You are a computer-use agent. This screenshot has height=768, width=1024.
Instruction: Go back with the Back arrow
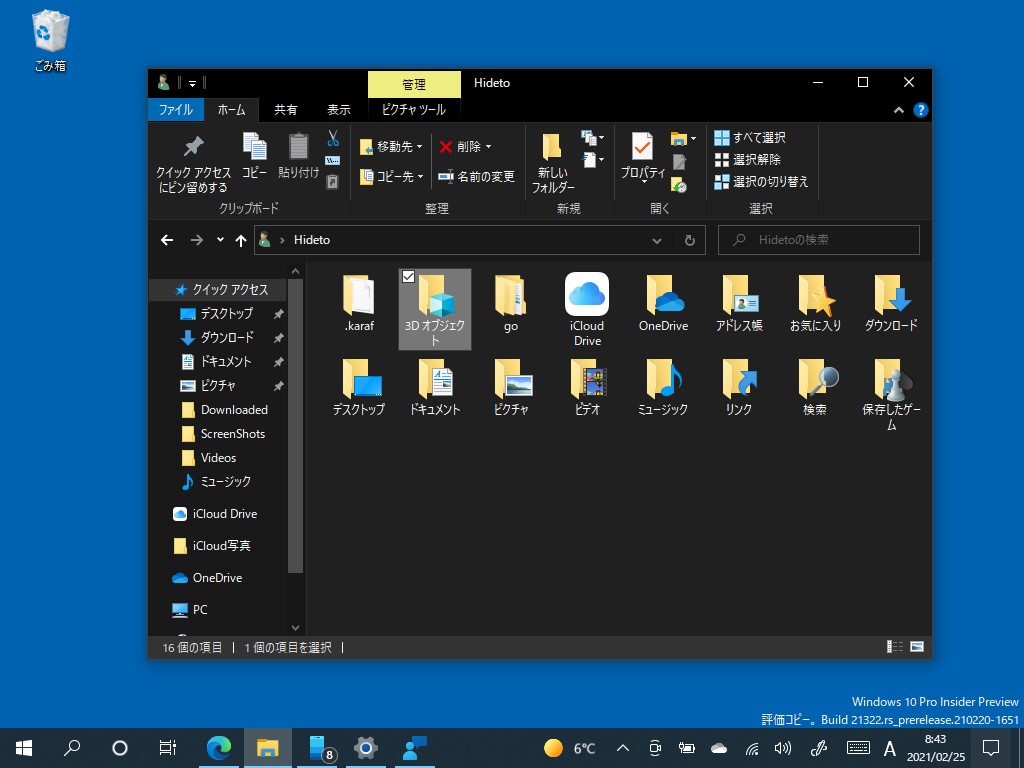pos(167,240)
